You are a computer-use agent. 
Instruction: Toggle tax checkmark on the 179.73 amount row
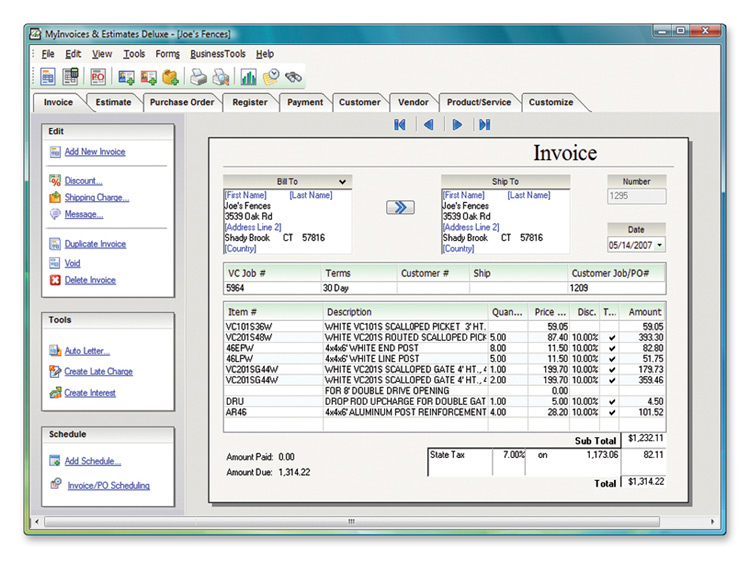612,370
